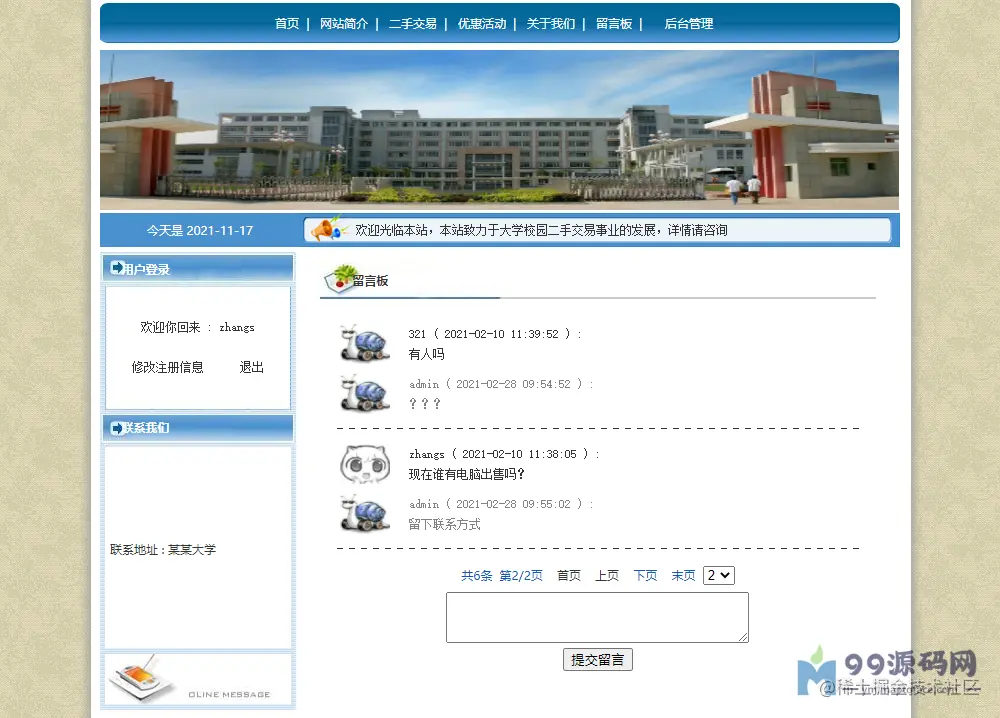Open 关于我们 in the top navigation
Screen dimensions: 1000x718
pos(550,24)
